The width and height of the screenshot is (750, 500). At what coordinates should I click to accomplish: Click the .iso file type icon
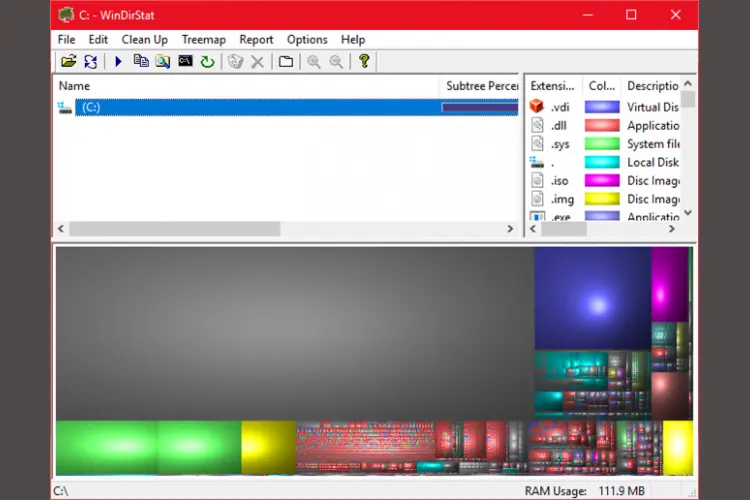537,180
